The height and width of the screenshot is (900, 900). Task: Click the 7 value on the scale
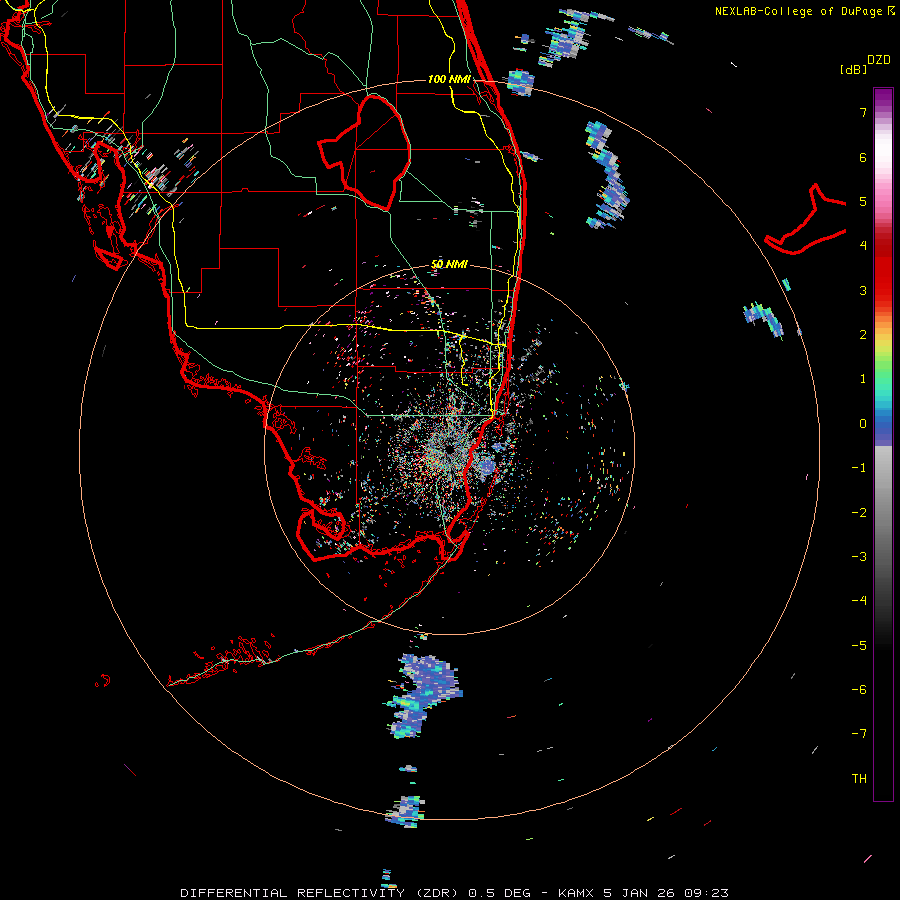tap(863, 112)
